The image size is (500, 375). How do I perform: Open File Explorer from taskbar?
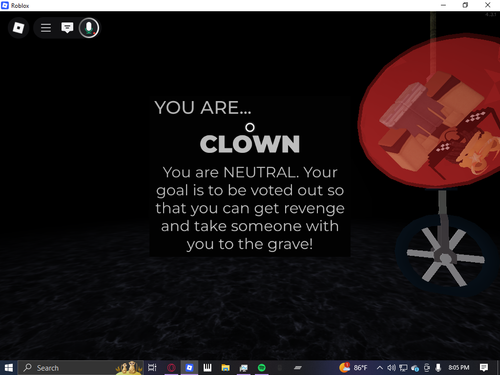(x=226, y=368)
